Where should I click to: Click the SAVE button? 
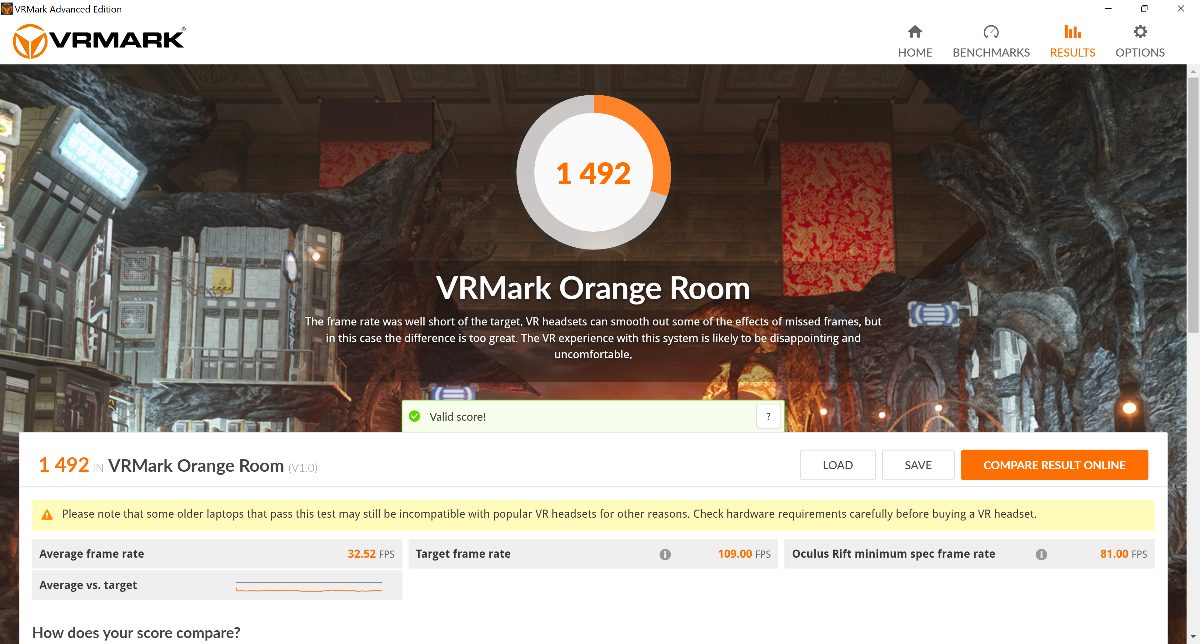(918, 465)
